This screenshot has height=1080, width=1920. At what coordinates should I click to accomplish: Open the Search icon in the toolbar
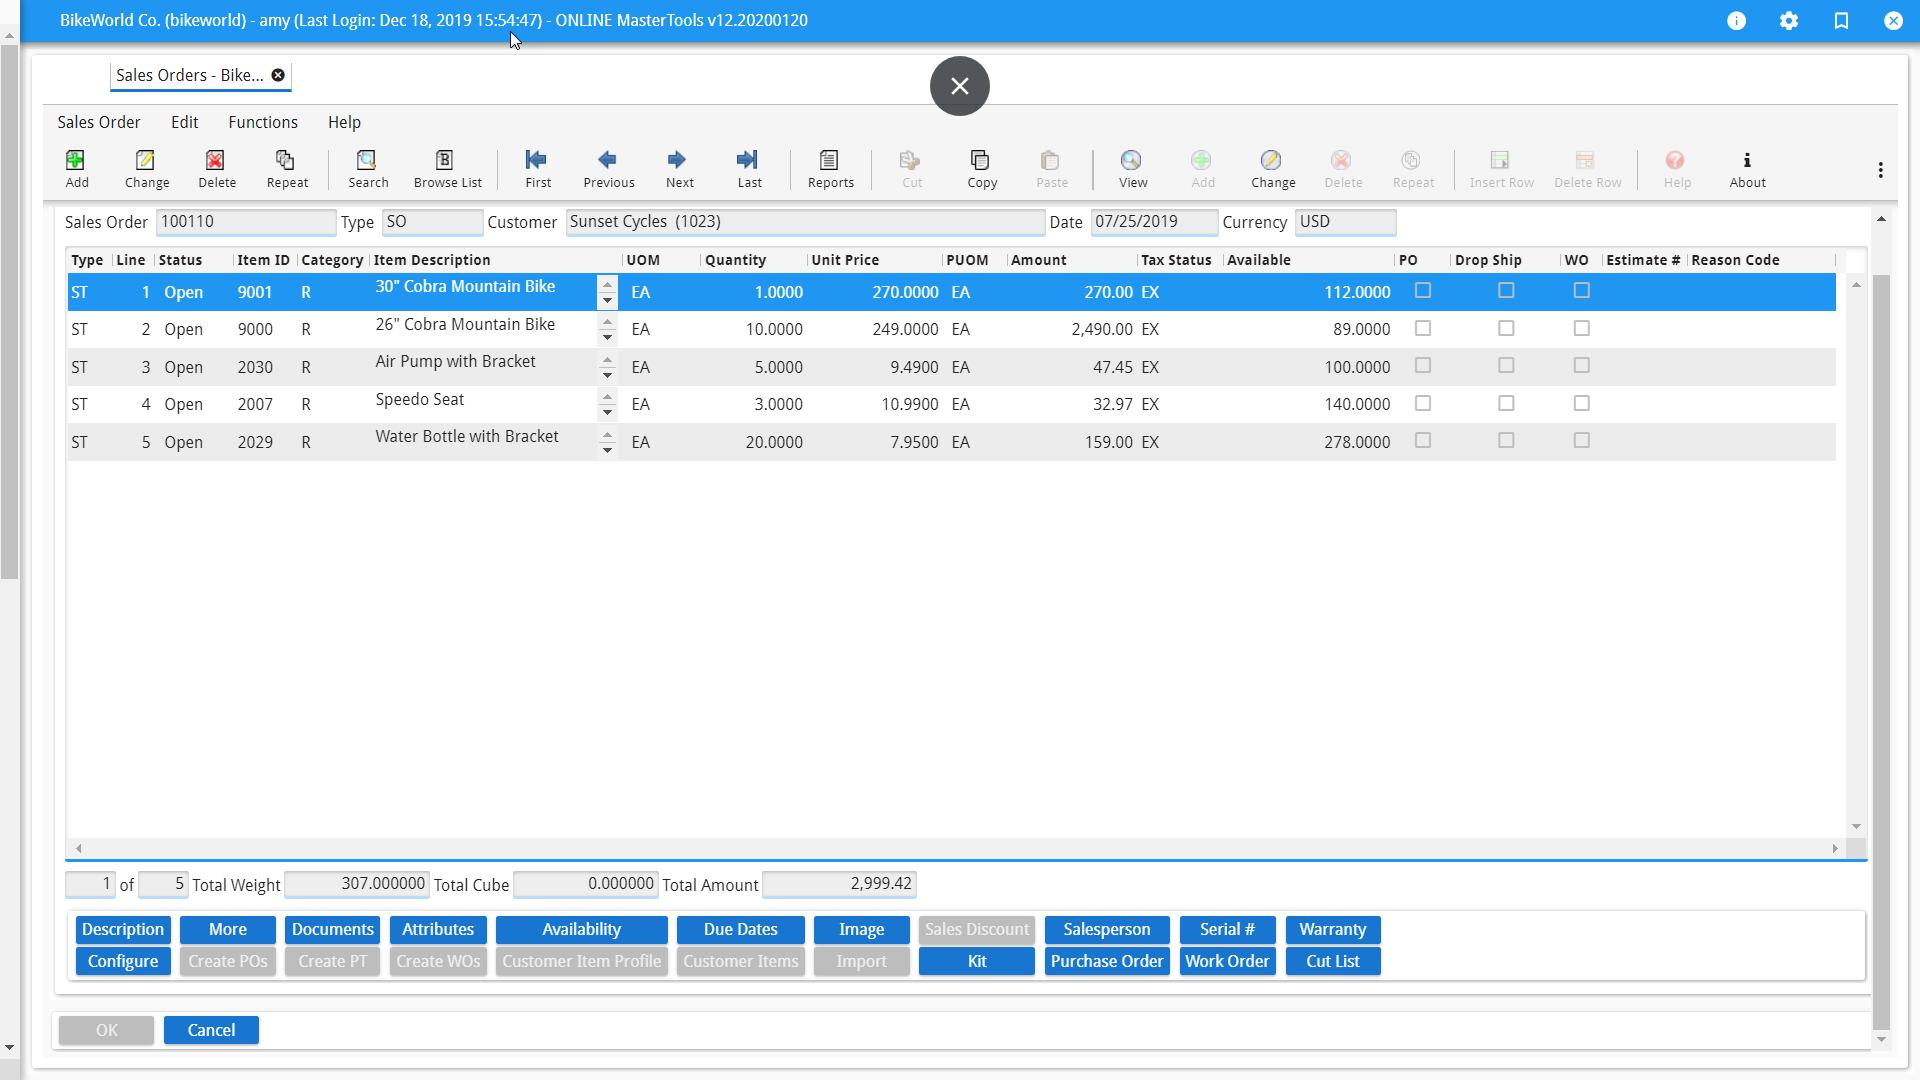[367, 168]
